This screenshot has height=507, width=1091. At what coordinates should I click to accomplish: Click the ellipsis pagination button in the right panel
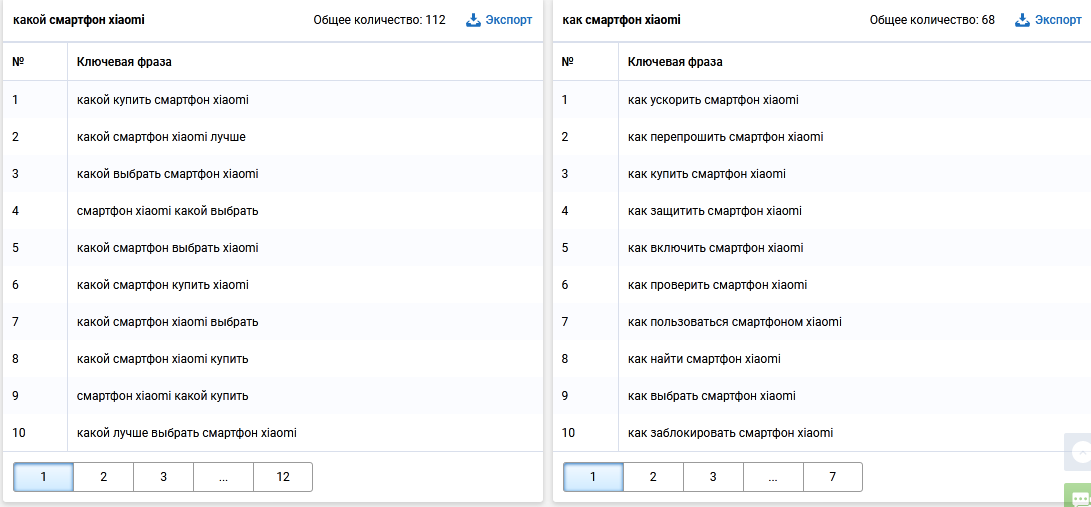click(772, 477)
